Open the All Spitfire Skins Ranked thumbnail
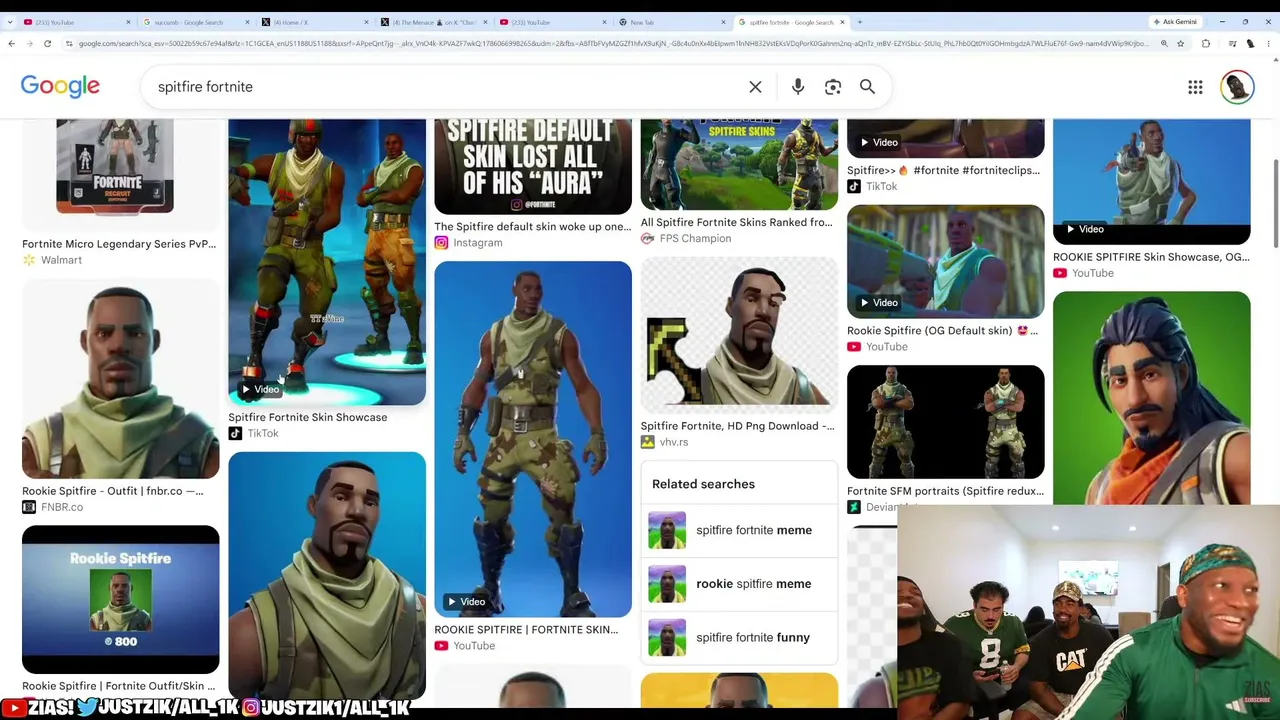This screenshot has height=720, width=1280. coord(739,164)
